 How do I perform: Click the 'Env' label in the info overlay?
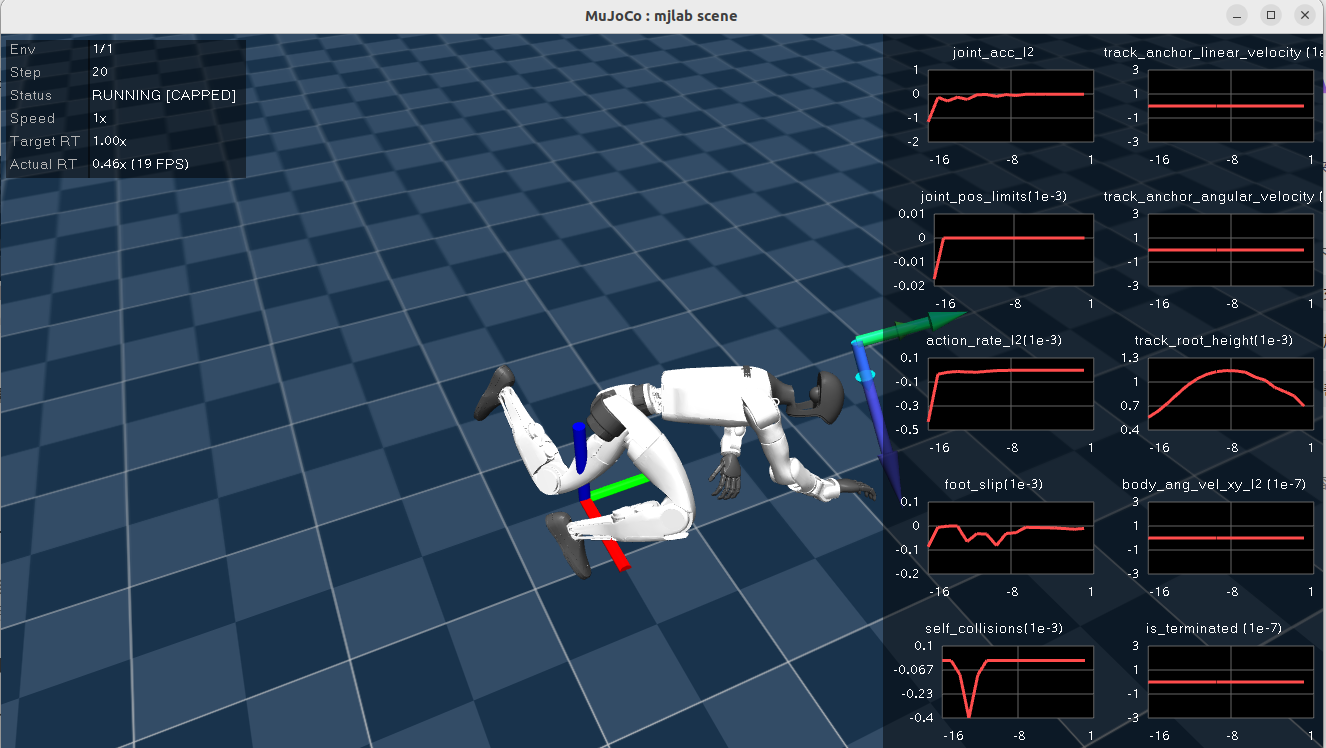22,48
